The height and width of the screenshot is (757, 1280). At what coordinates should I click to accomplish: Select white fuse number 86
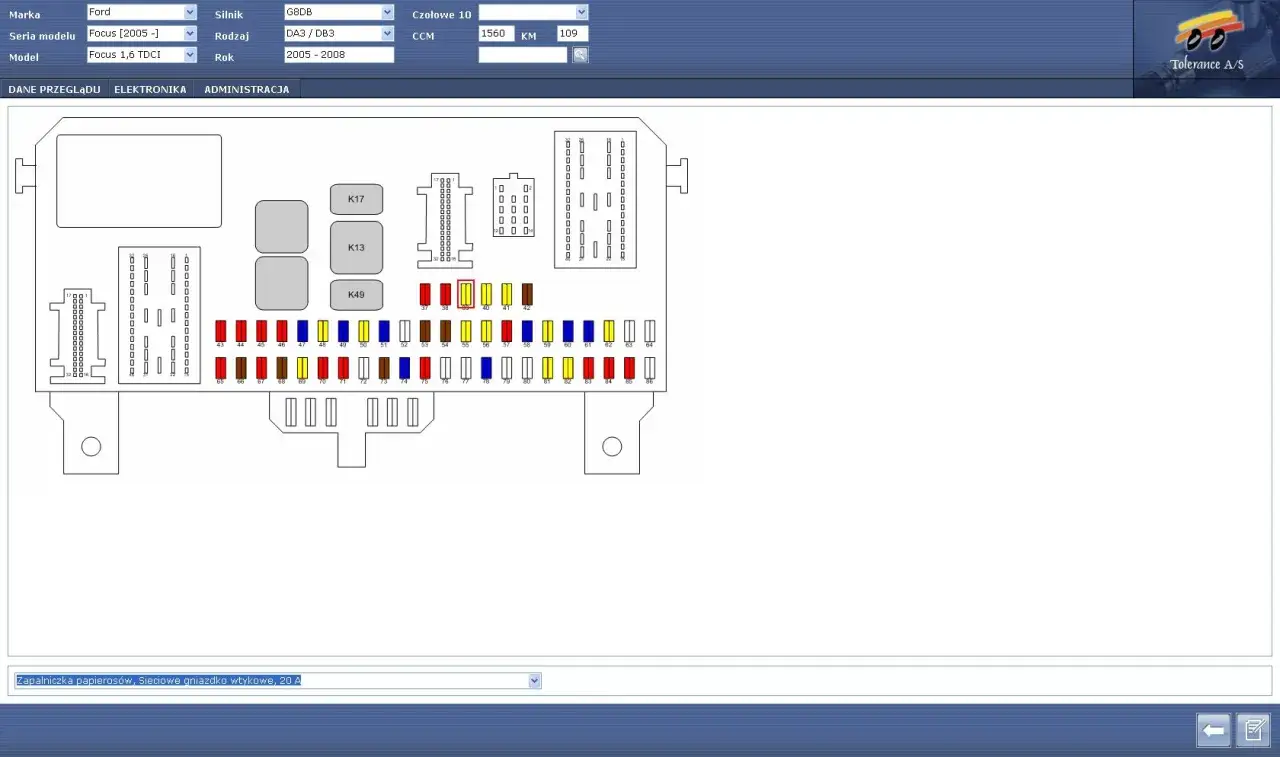649,368
